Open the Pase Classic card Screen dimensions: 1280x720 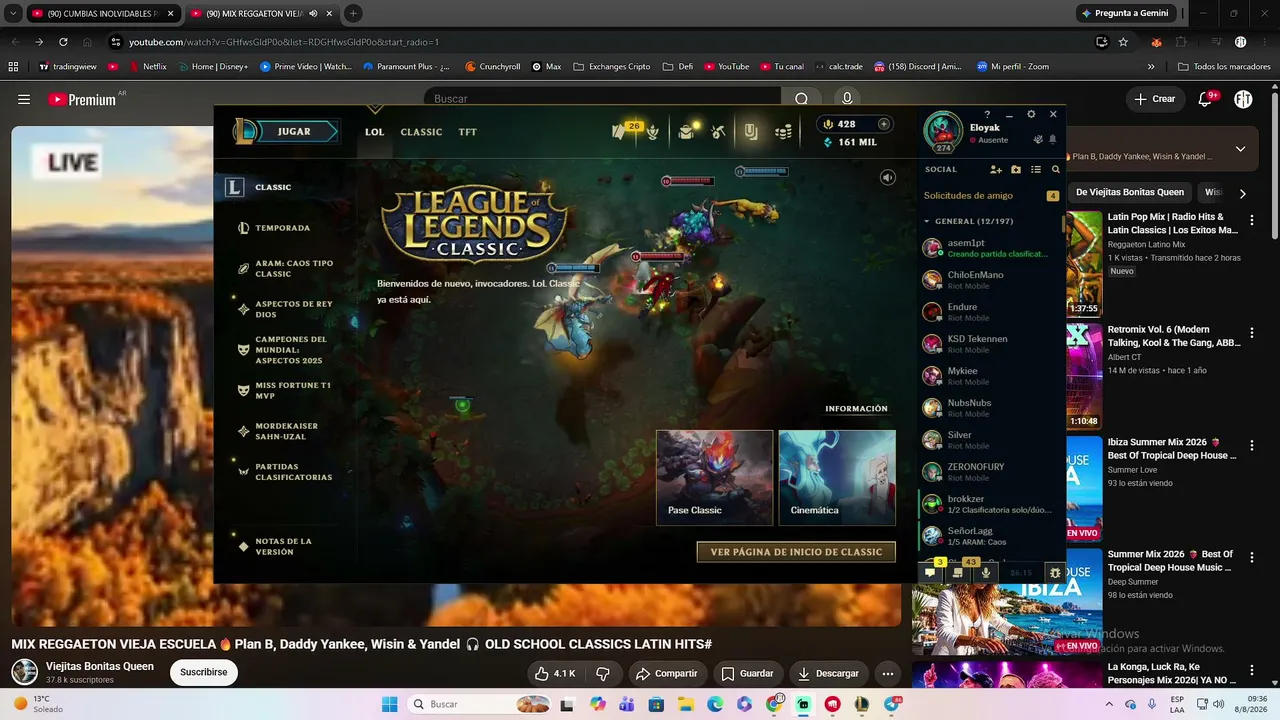click(x=714, y=478)
